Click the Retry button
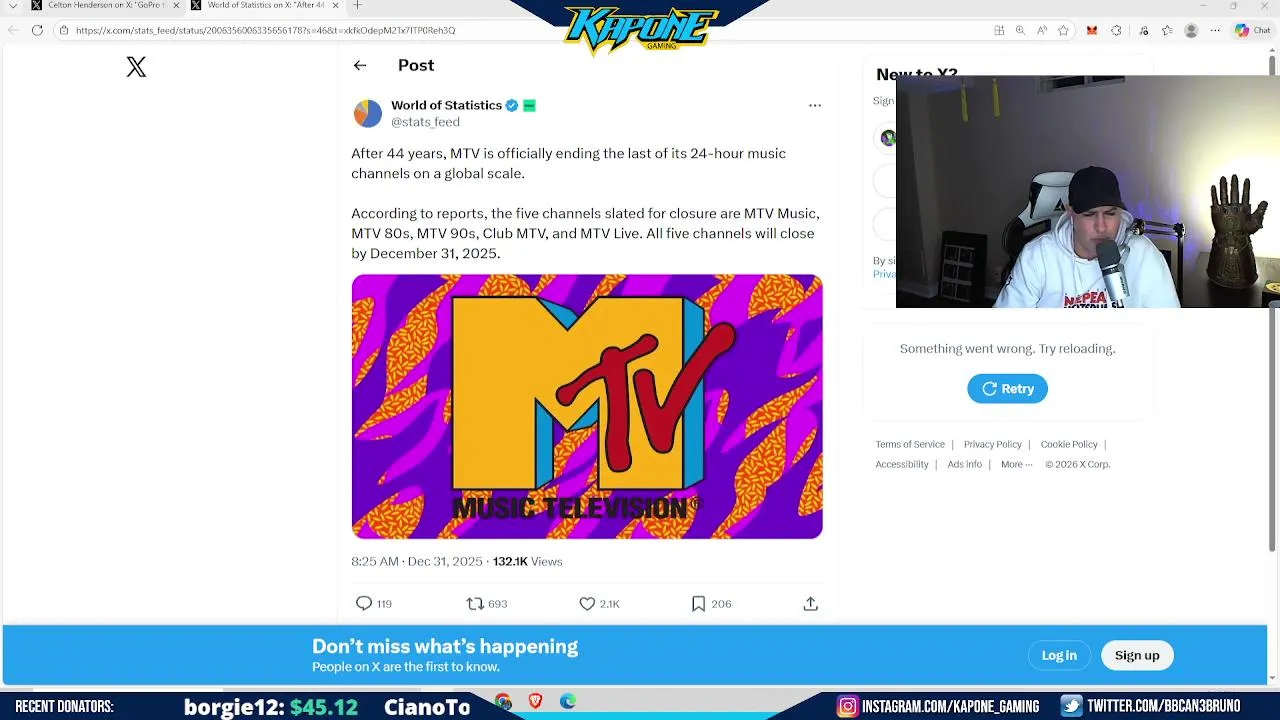The width and height of the screenshot is (1280, 720). (x=1007, y=389)
